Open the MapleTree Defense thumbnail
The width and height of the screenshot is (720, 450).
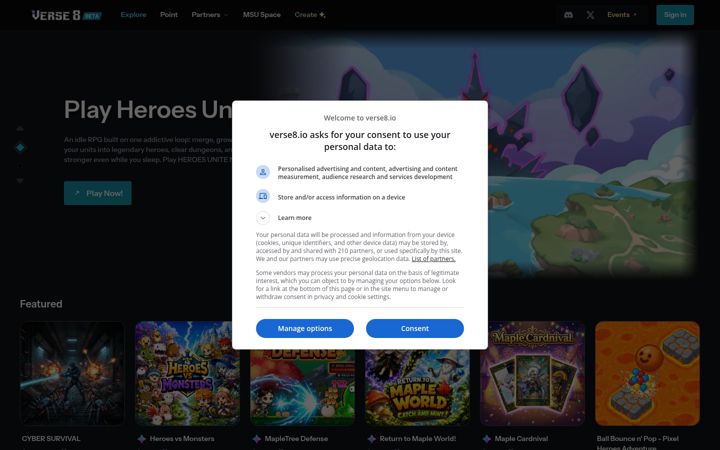[x=302, y=388]
